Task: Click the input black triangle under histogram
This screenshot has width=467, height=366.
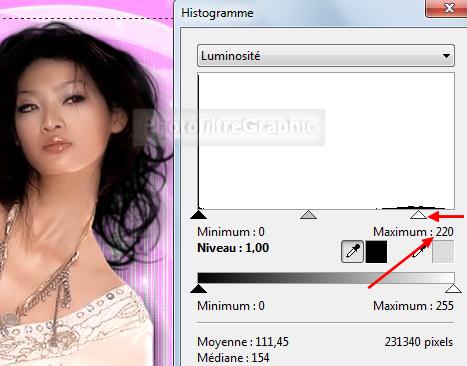Action: [x=199, y=214]
